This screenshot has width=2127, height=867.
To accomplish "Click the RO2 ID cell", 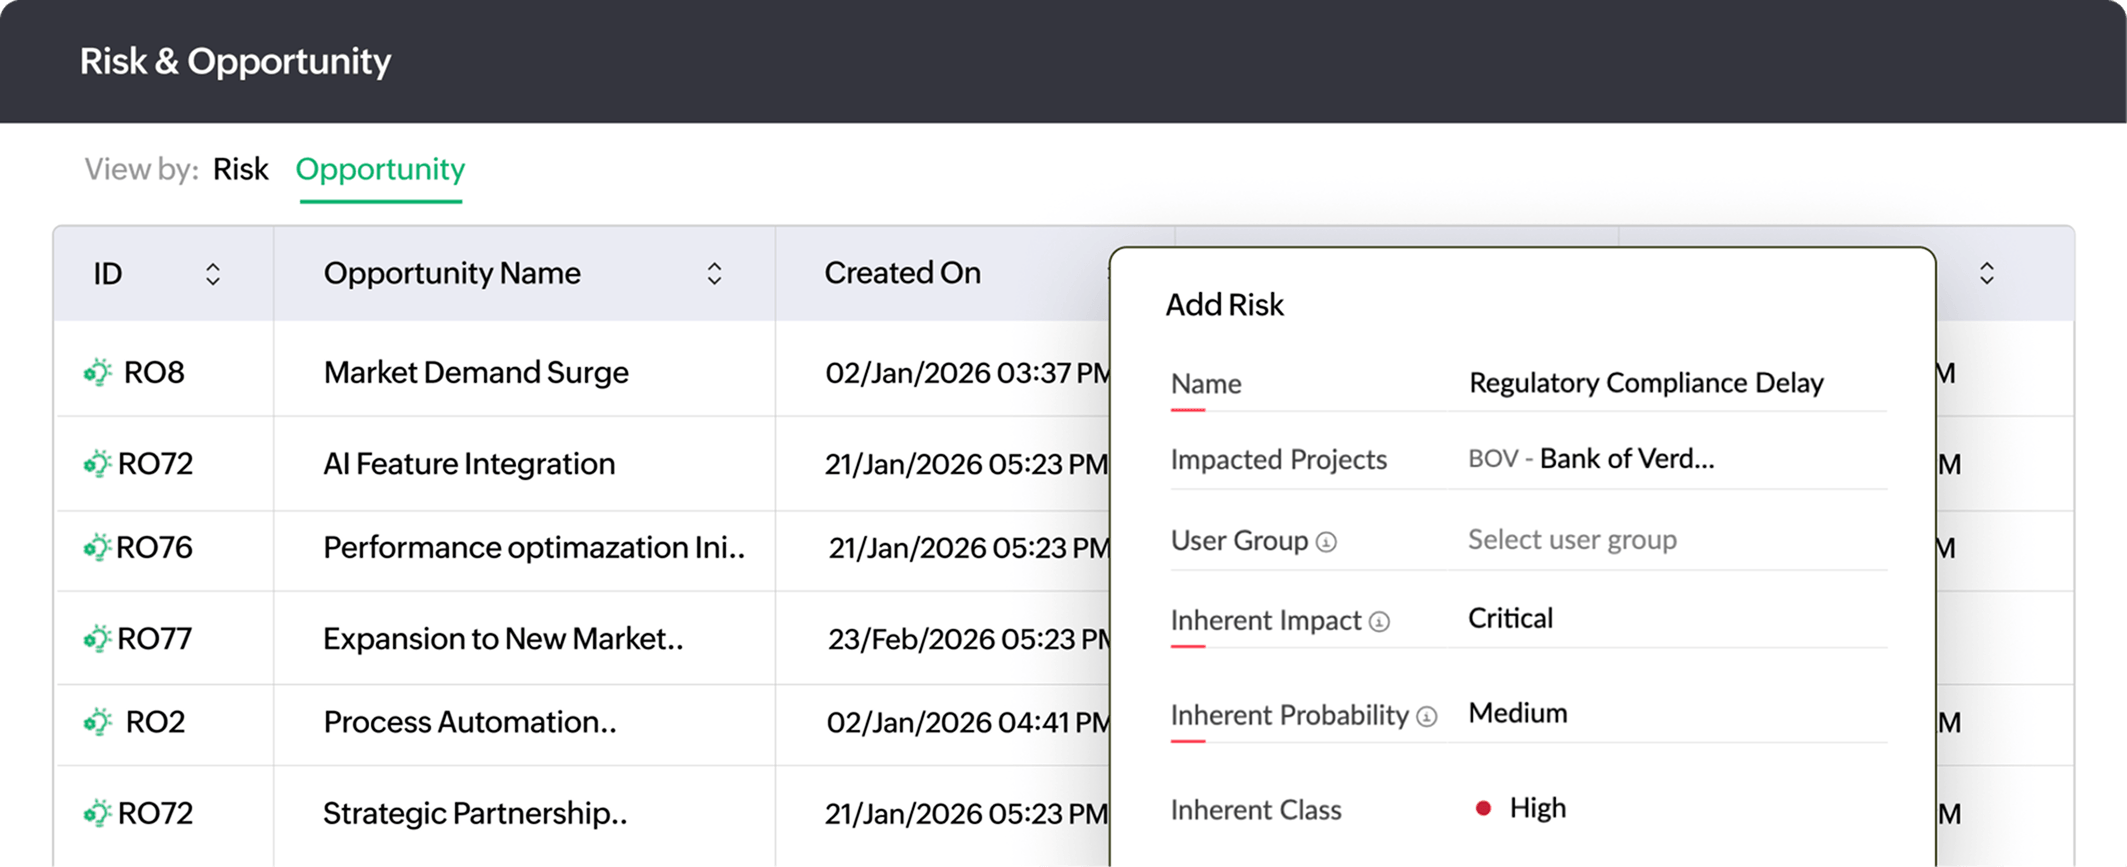I will pyautogui.click(x=155, y=722).
